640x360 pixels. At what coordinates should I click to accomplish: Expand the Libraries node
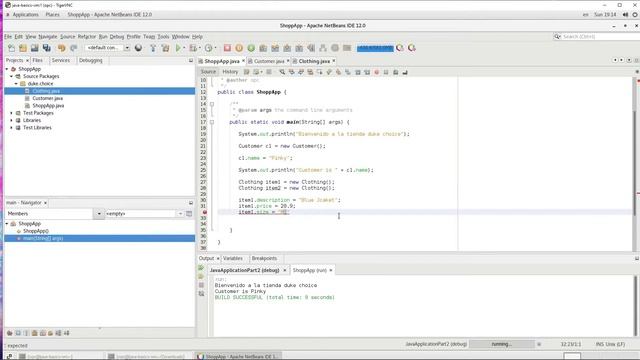11,120
